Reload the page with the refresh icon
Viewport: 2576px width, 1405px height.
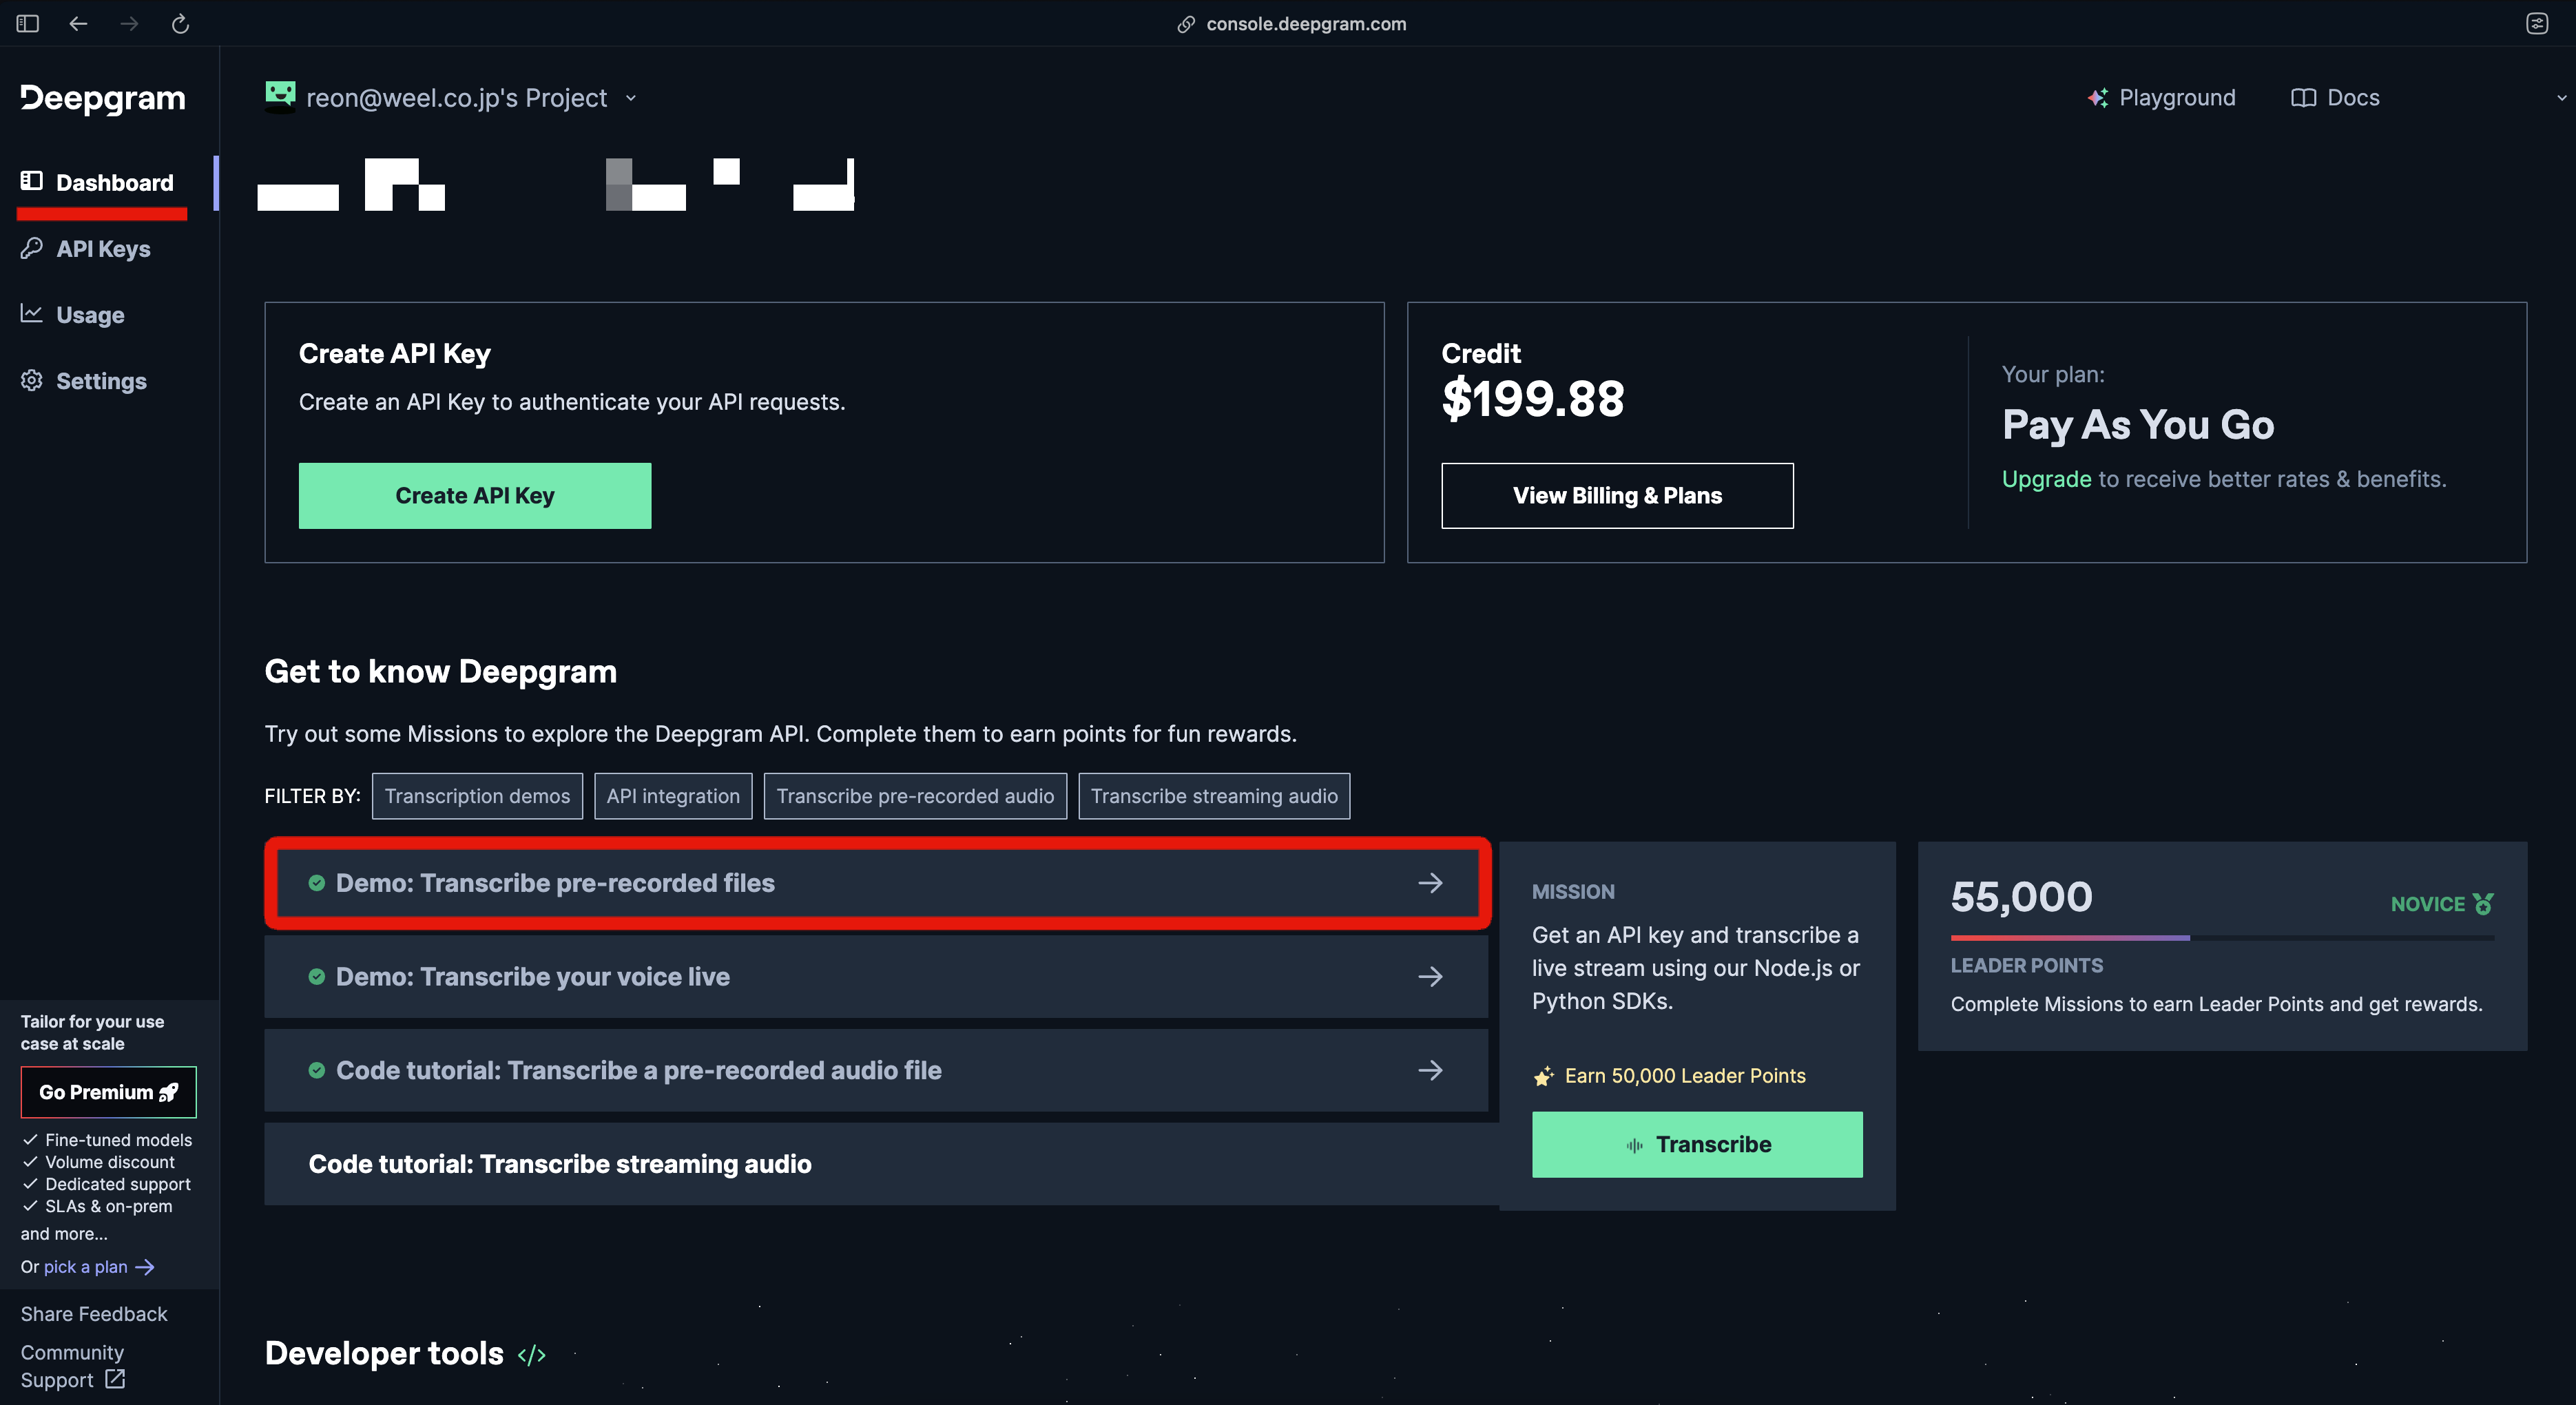(180, 24)
